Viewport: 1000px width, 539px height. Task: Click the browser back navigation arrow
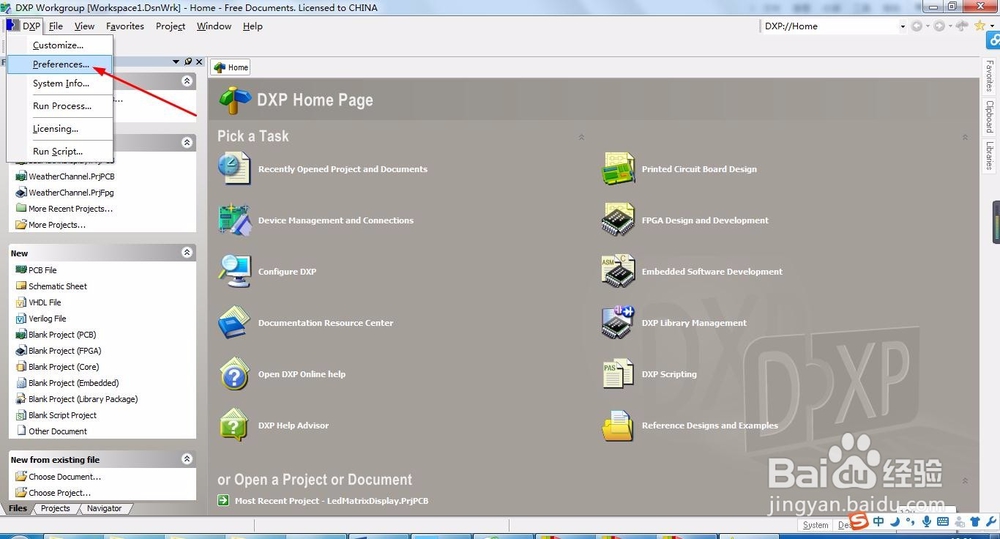[916, 26]
